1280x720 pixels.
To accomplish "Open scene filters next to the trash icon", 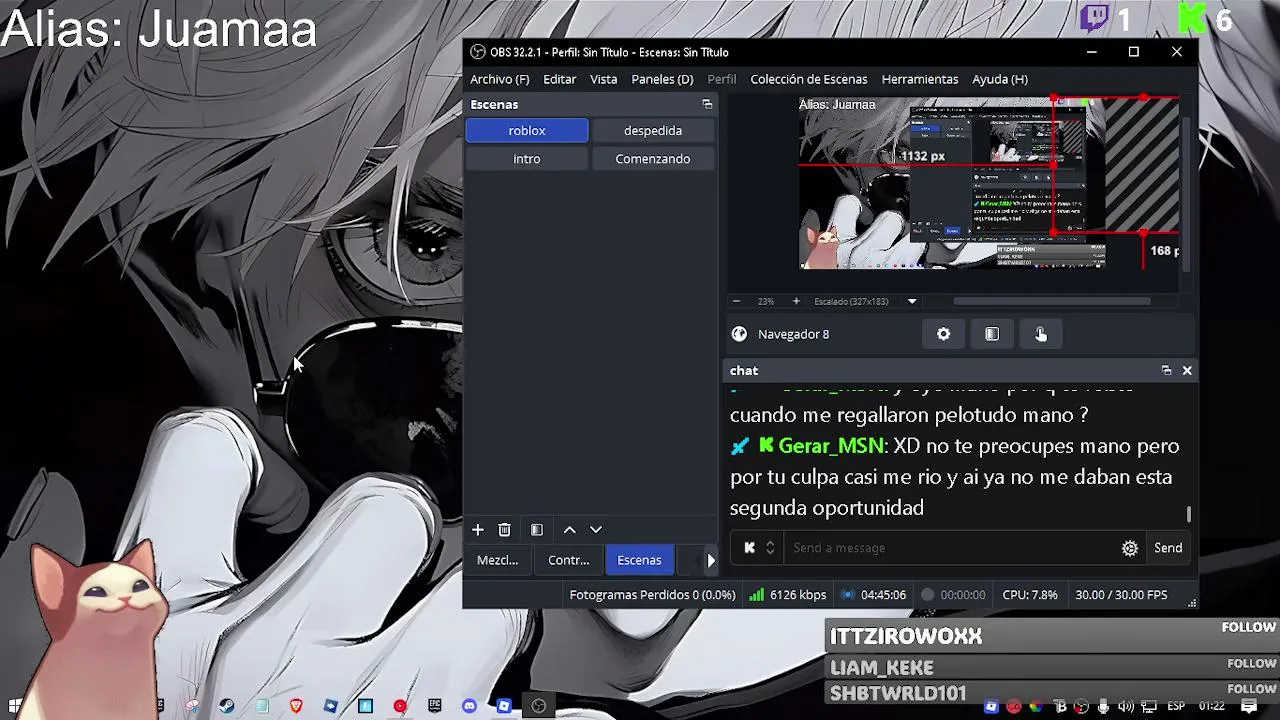I will (x=537, y=530).
